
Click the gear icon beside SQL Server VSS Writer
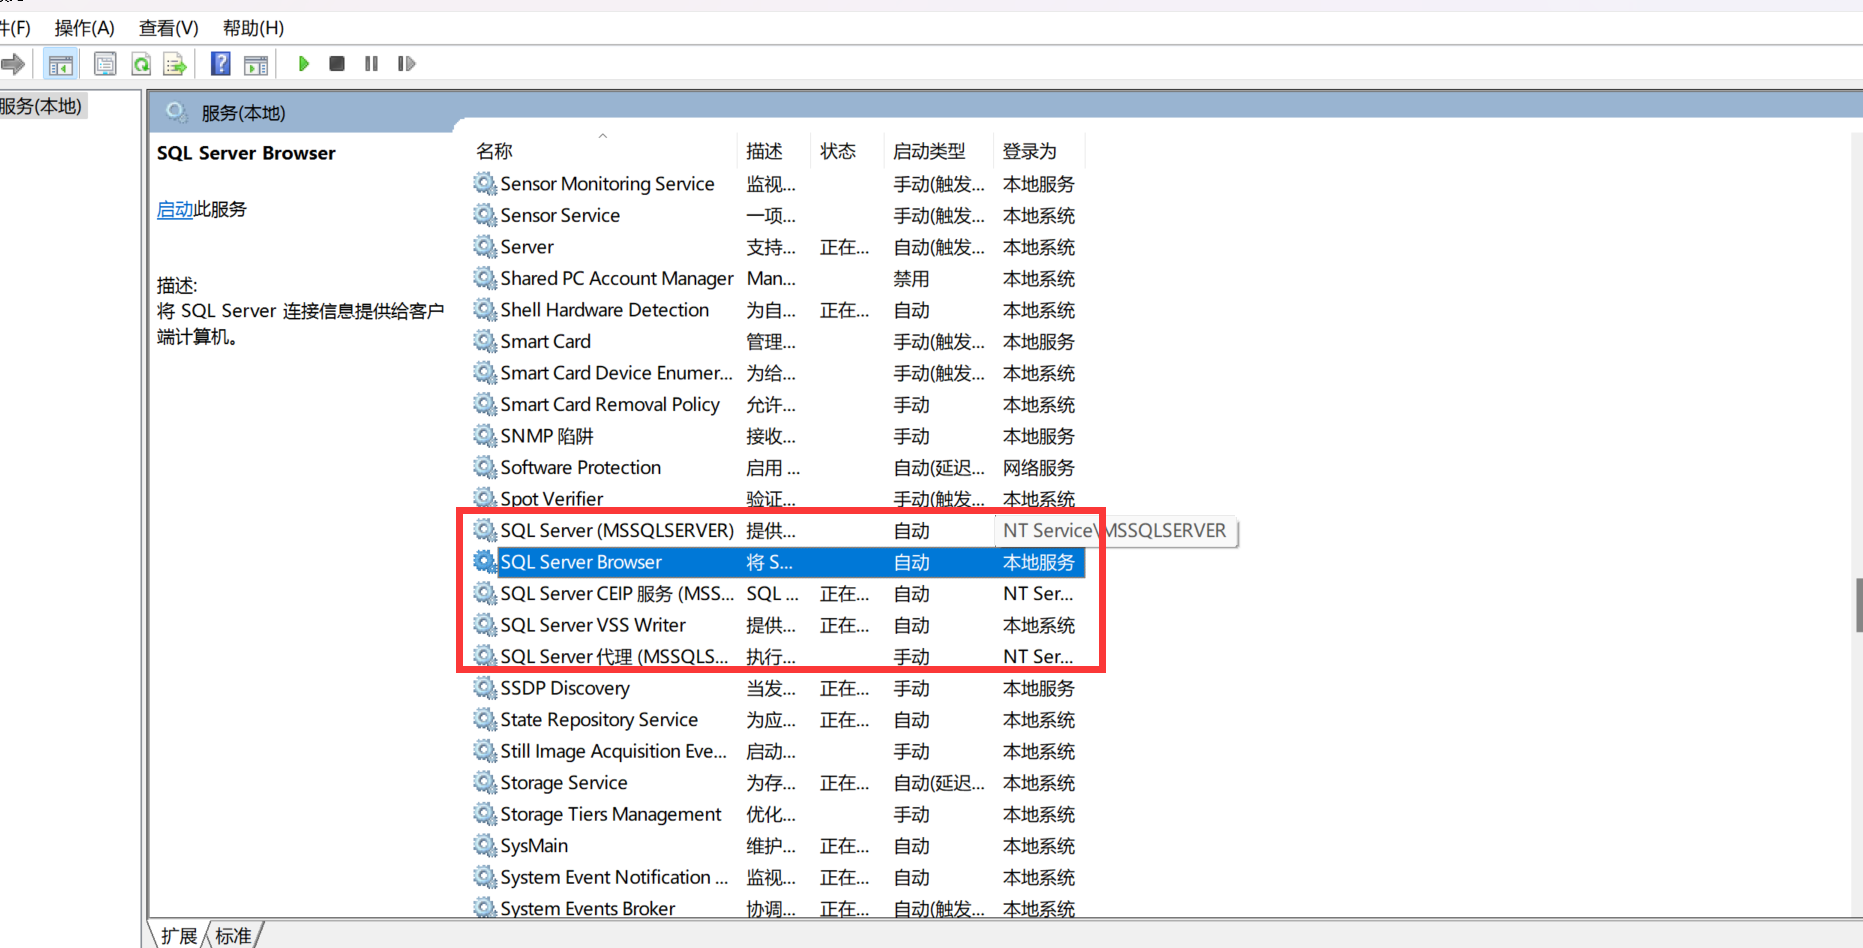pyautogui.click(x=485, y=625)
